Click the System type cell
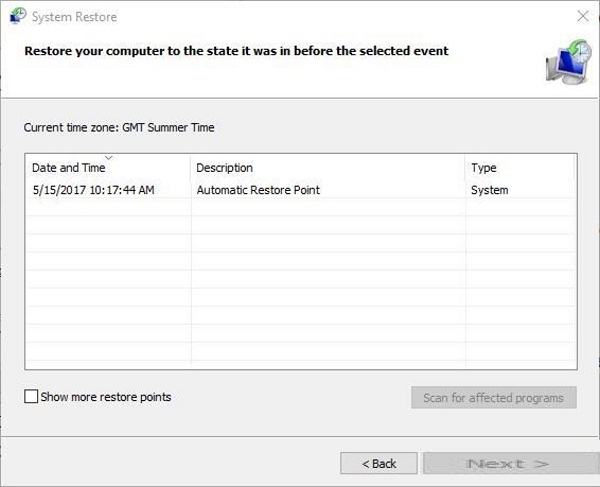The image size is (600, 487). pos(489,190)
